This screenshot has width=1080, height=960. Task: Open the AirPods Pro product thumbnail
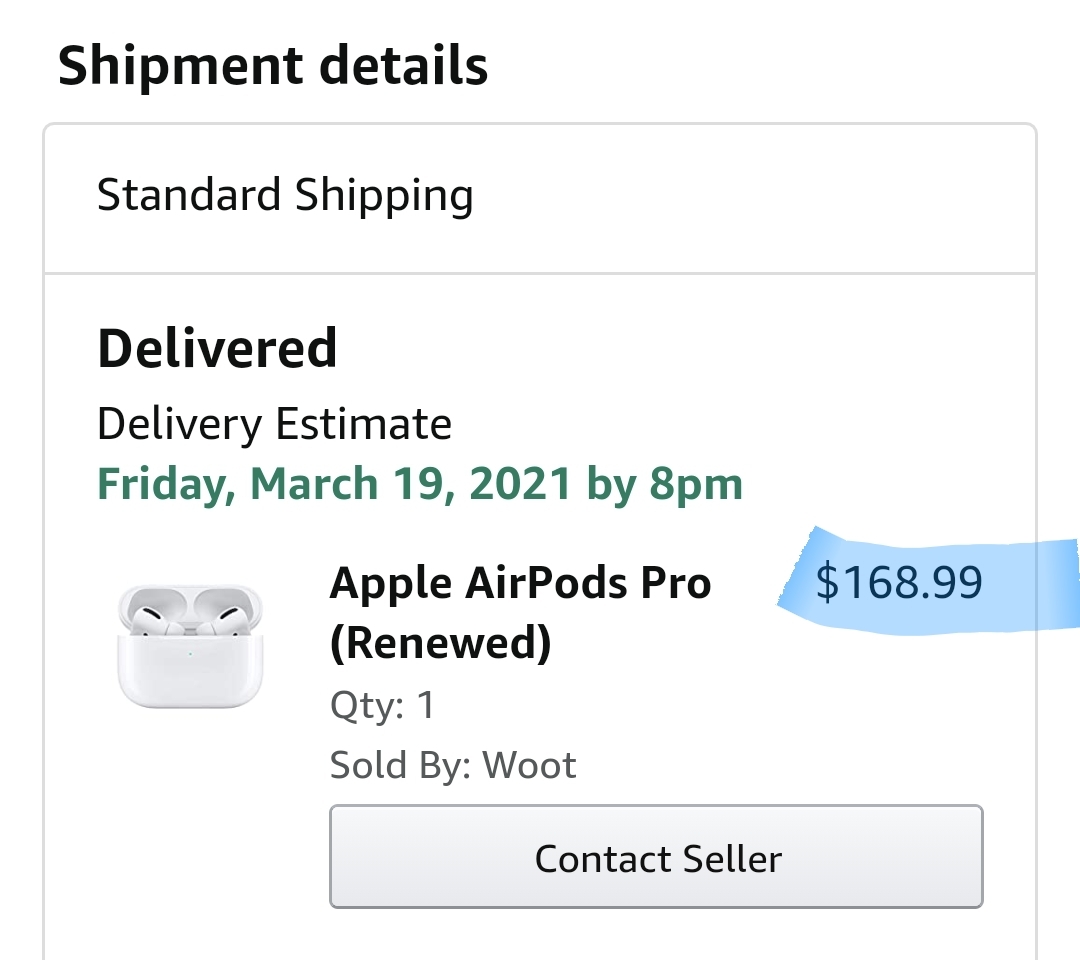[x=190, y=646]
